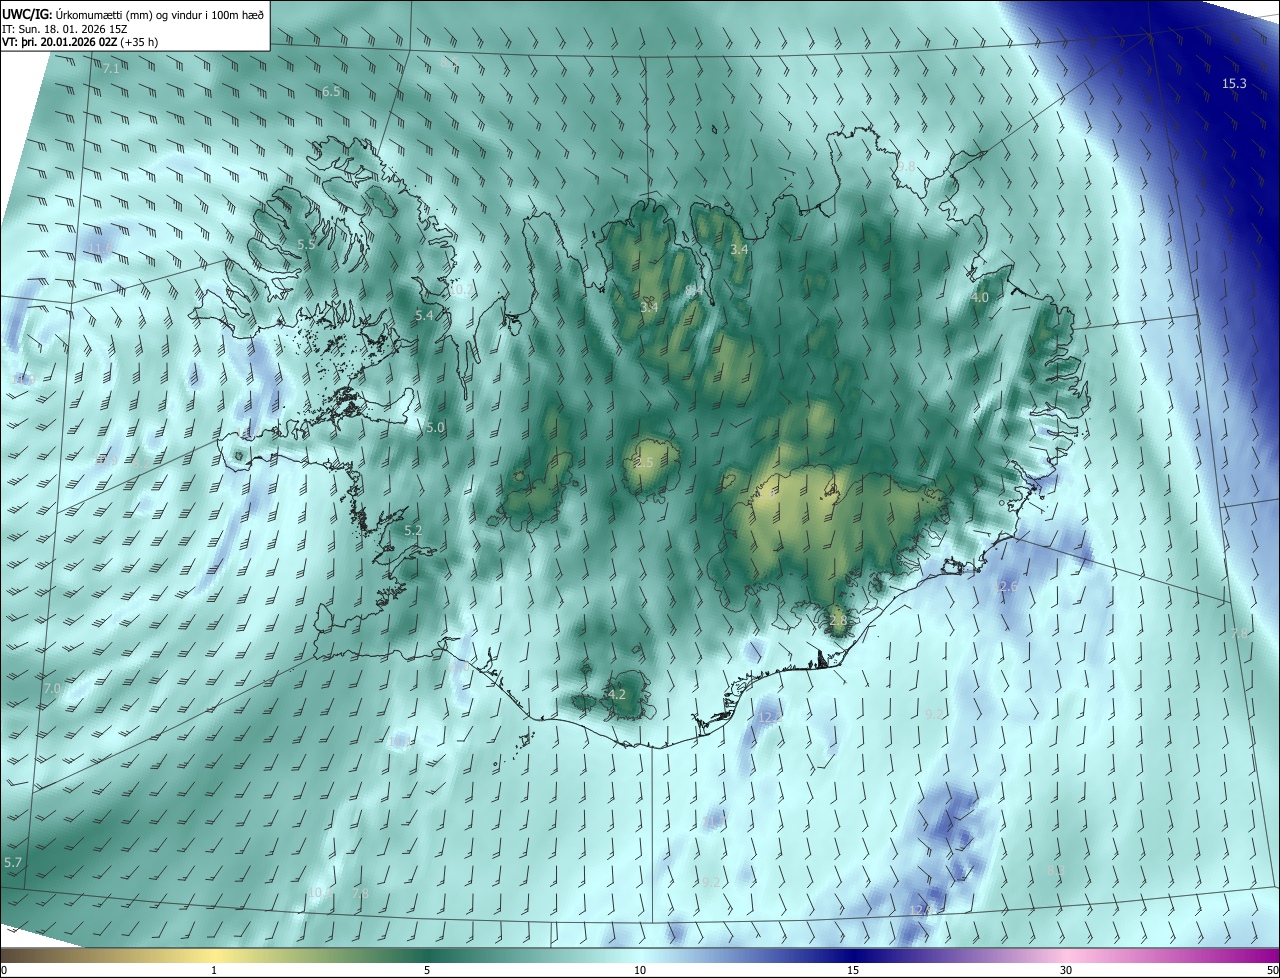
Task: Click the '50' tick on the color scale
Action: point(1272,970)
